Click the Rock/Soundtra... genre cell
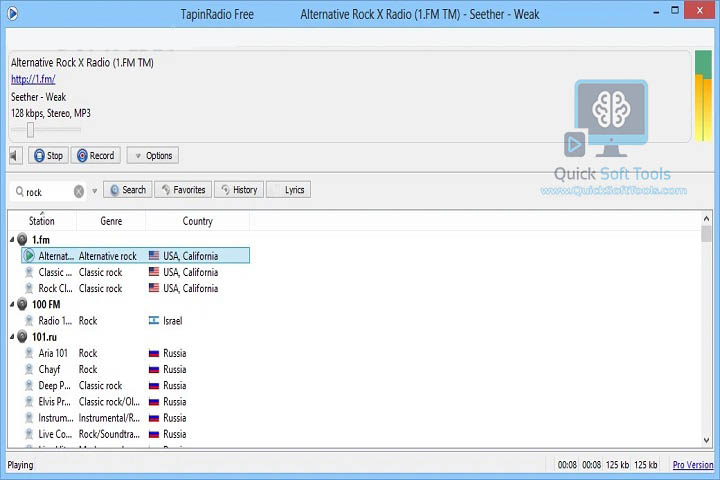720x480 pixels. [x=109, y=434]
